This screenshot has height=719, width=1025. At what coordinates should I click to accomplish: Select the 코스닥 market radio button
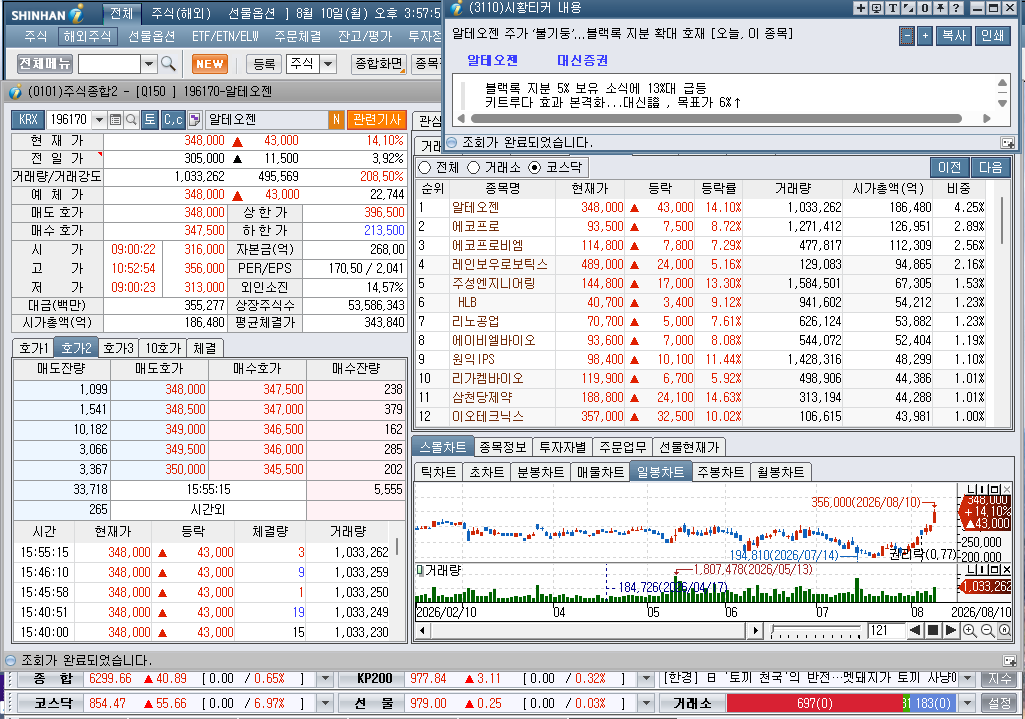(x=535, y=167)
